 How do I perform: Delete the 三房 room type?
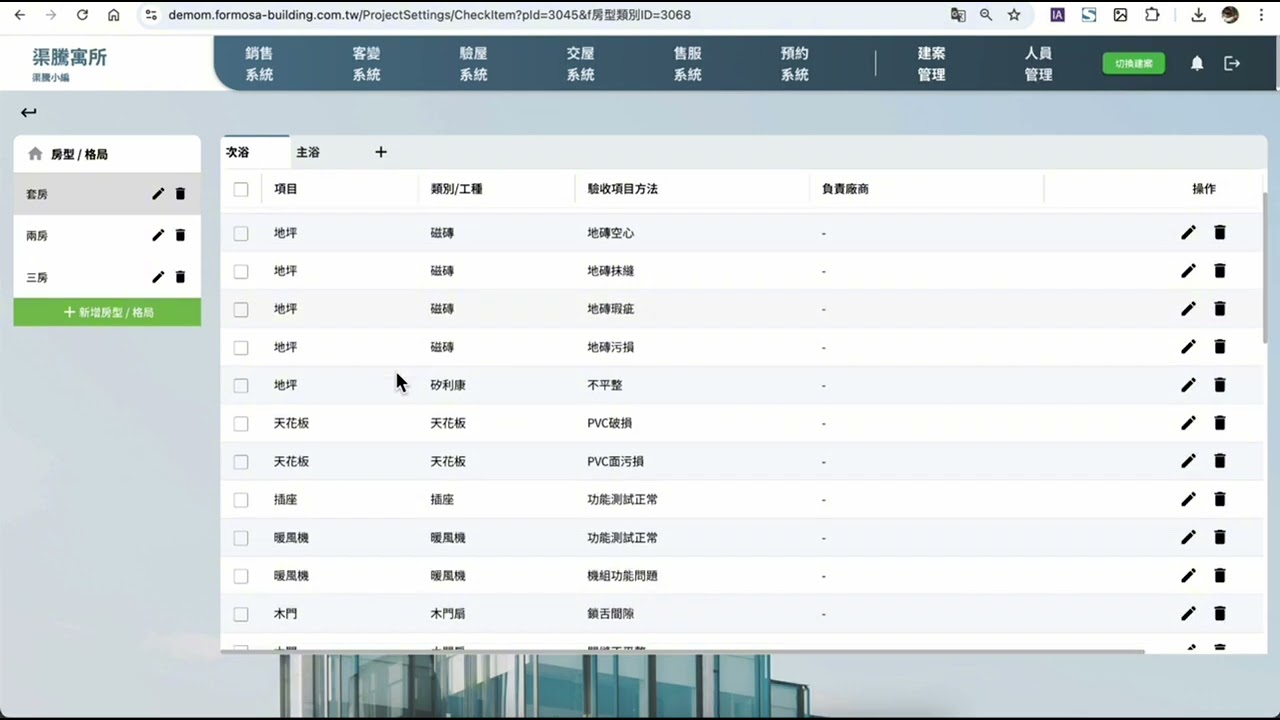pos(180,277)
